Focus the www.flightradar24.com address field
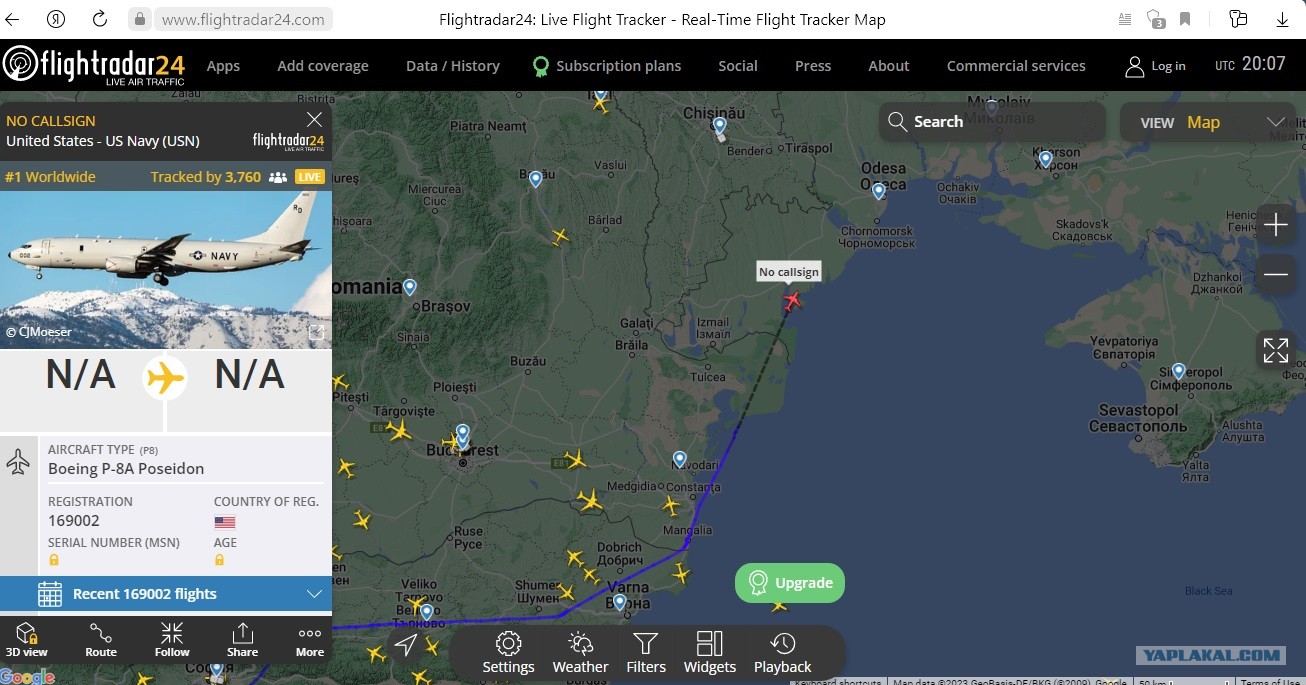The width and height of the screenshot is (1306, 685). pyautogui.click(x=242, y=19)
